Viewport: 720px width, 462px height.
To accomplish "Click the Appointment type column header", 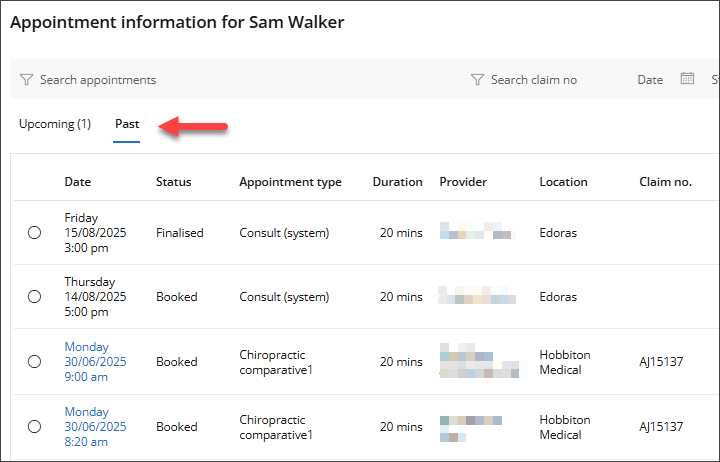I will tap(290, 182).
